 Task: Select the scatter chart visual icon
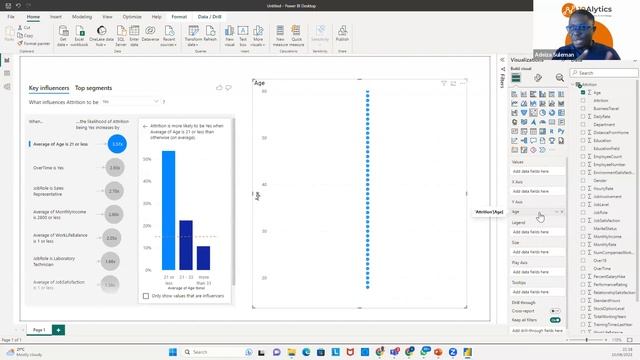coord(533,113)
